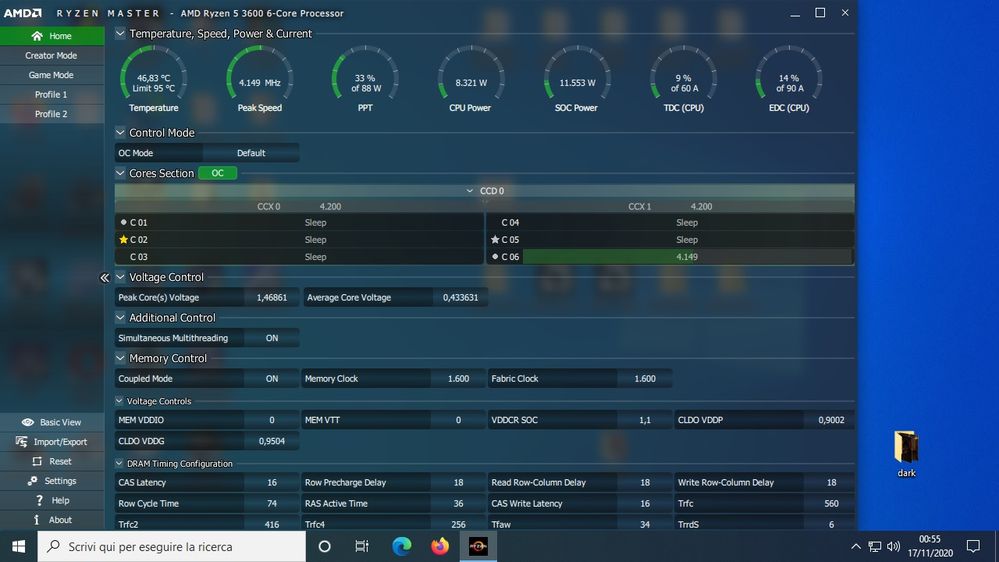The height and width of the screenshot is (562, 999).
Task: Click Memory Clock value 1.600
Action: click(x=458, y=378)
